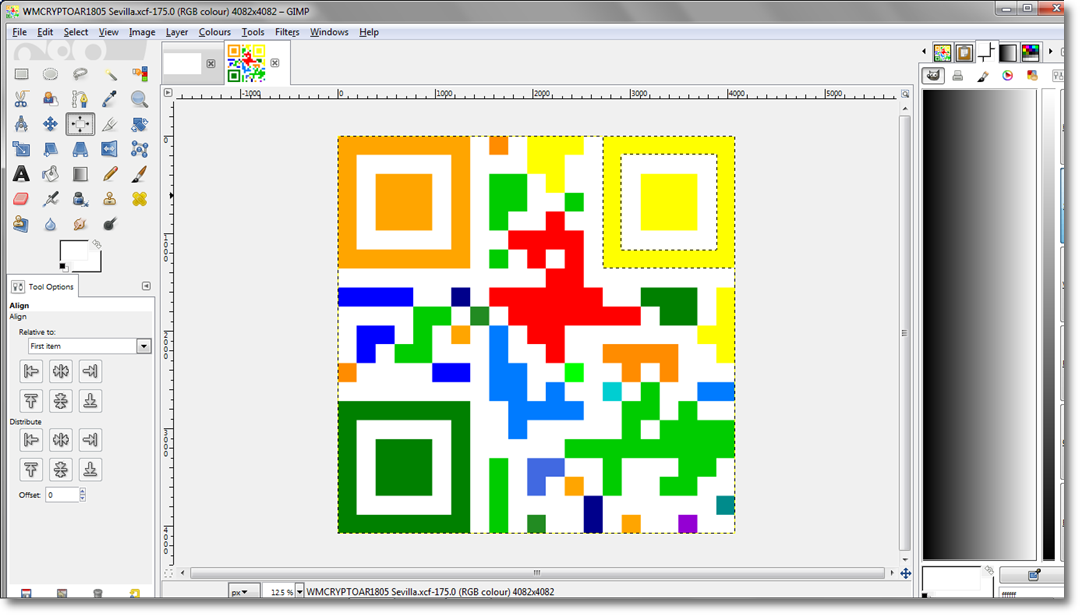Select the Paths tool
Viewport: 1080px width, 615px height.
pyautogui.click(x=80, y=99)
